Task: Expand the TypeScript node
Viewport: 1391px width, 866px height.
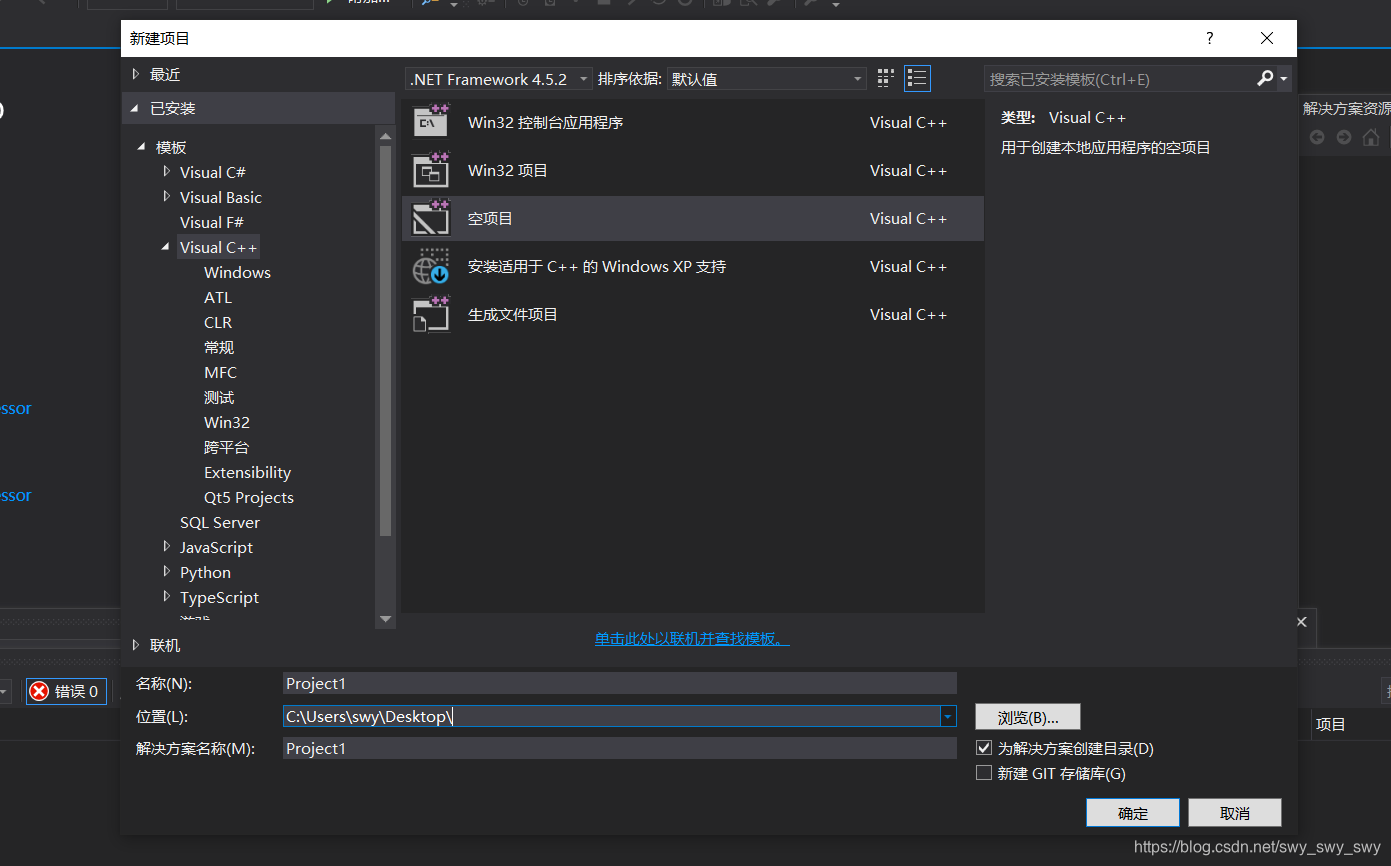Action: point(167,596)
